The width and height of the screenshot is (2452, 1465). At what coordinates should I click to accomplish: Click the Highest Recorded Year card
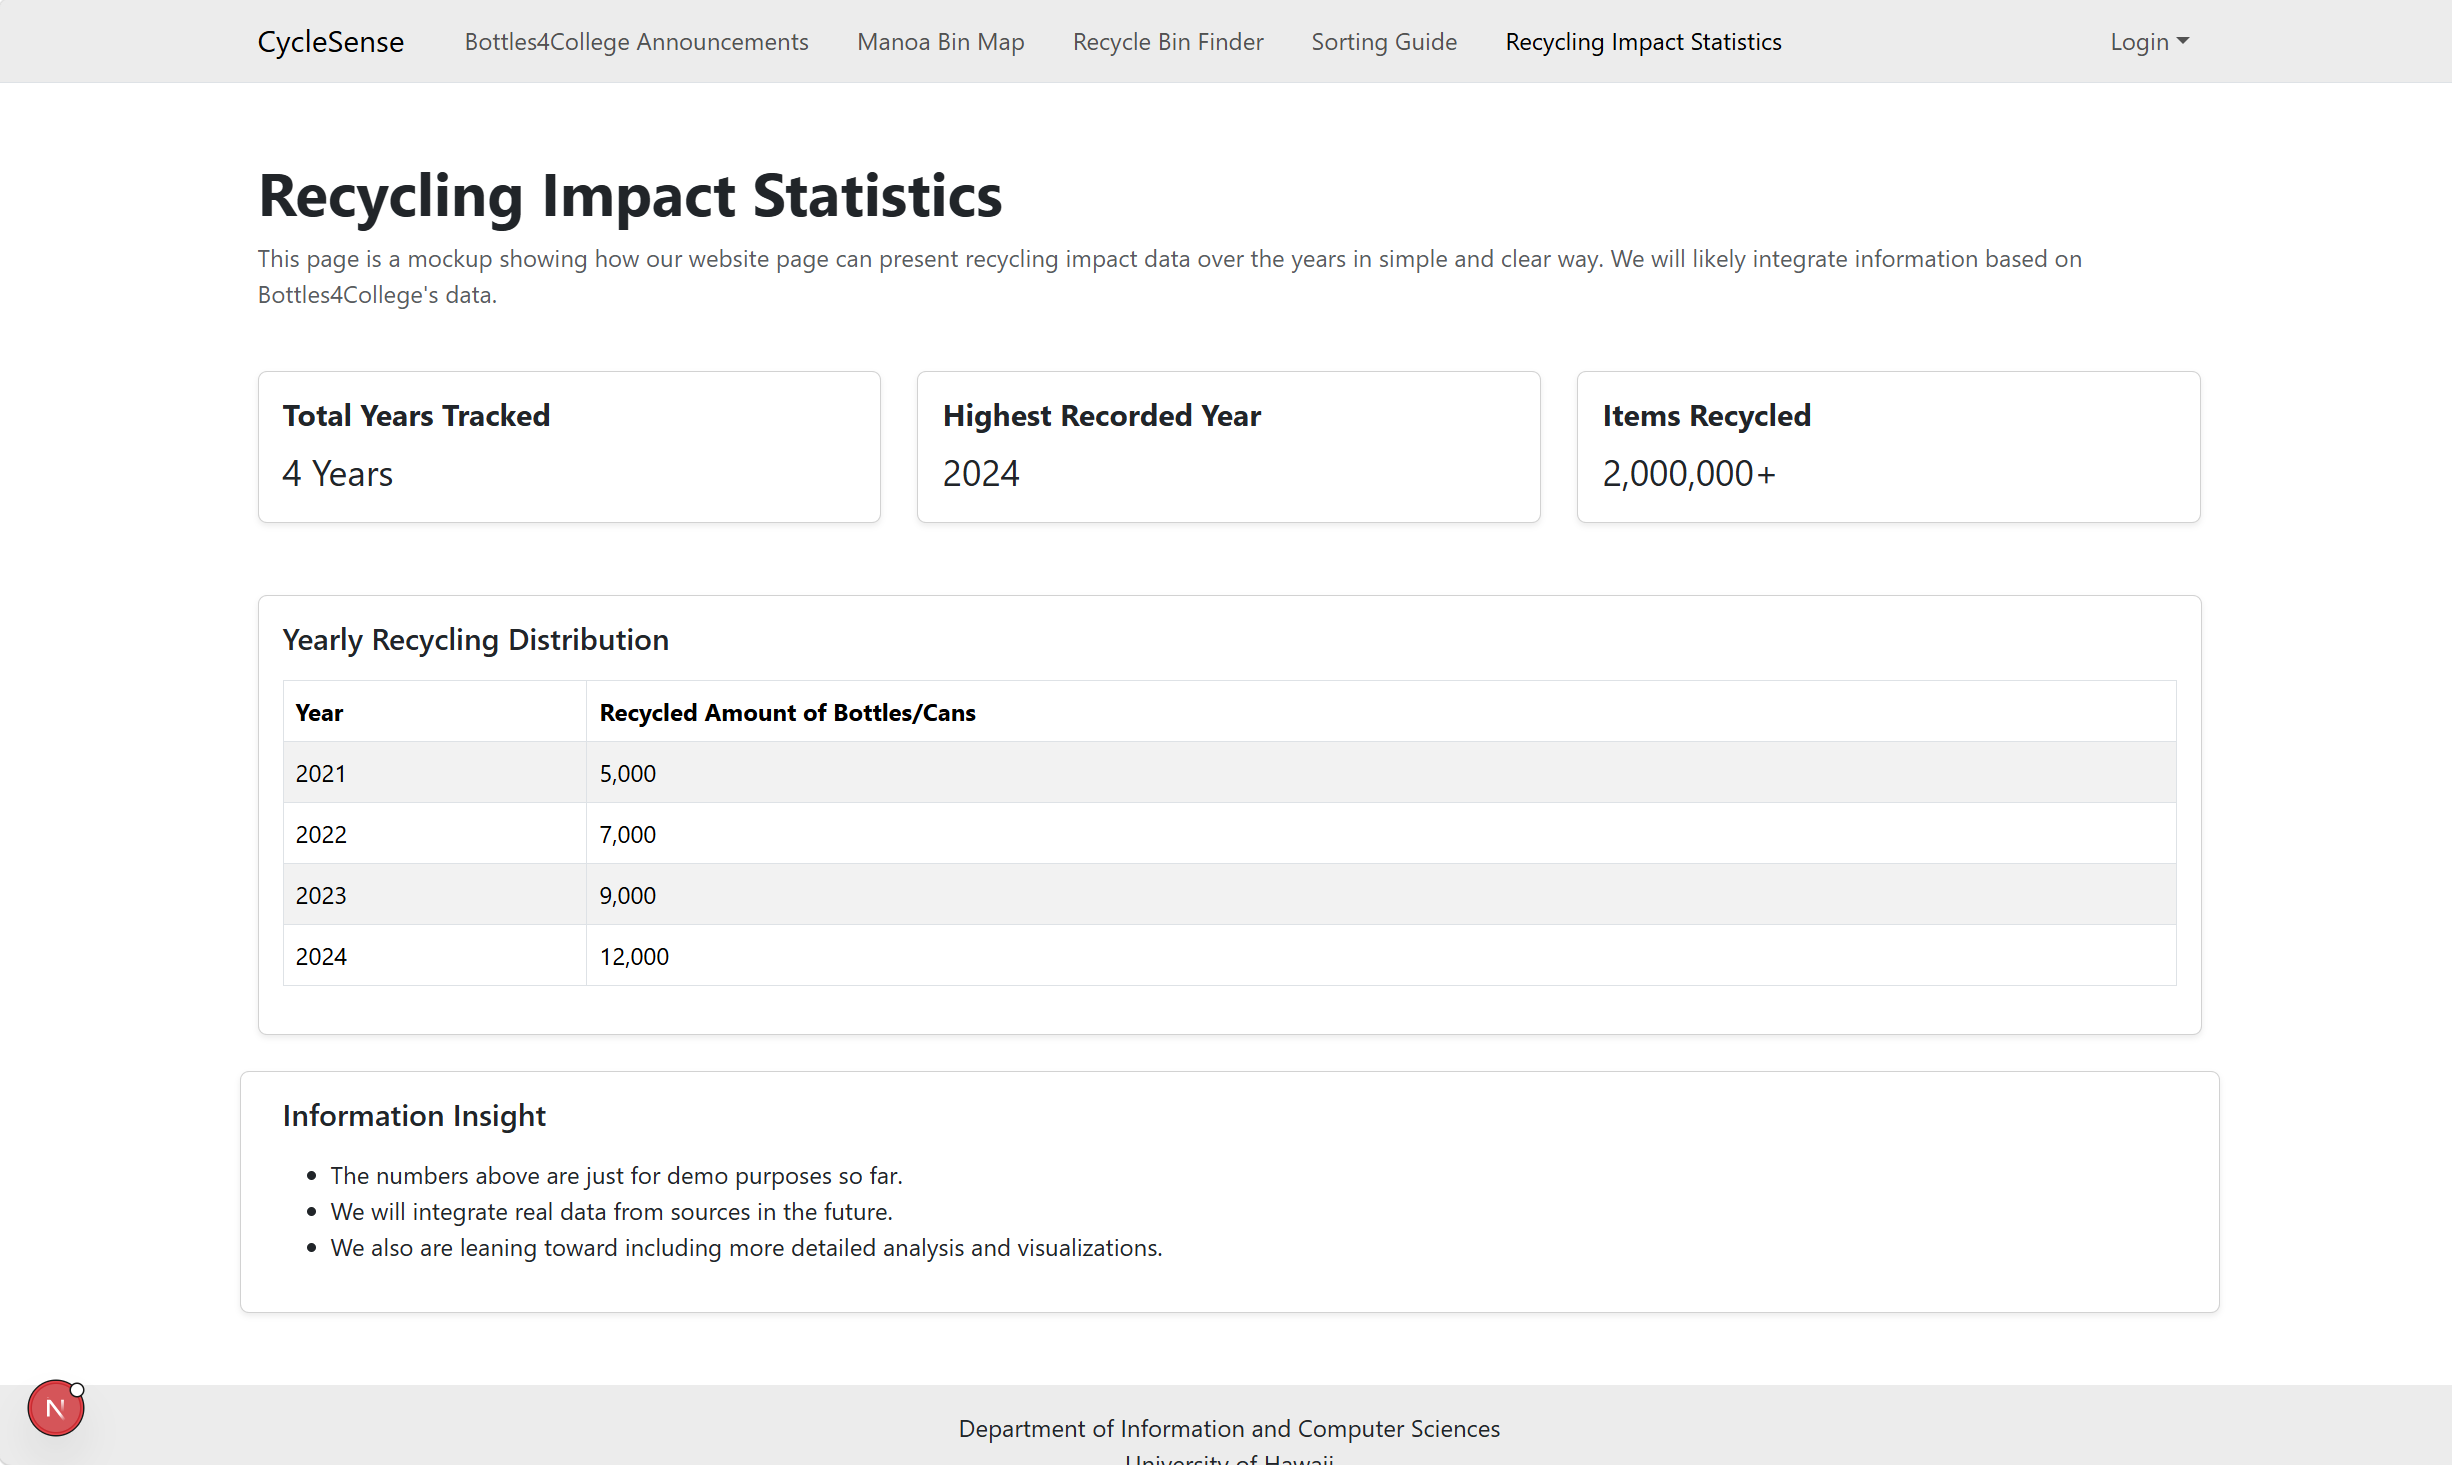pos(1228,447)
